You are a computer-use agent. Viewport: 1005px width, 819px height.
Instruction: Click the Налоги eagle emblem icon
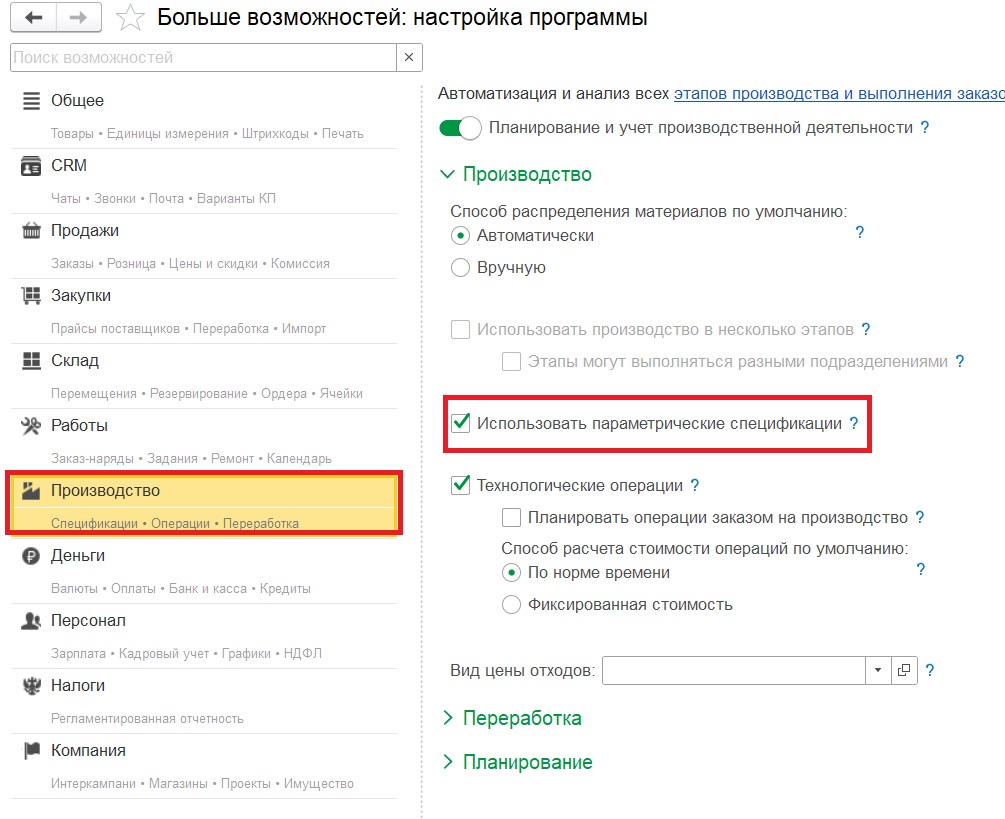tap(31, 686)
